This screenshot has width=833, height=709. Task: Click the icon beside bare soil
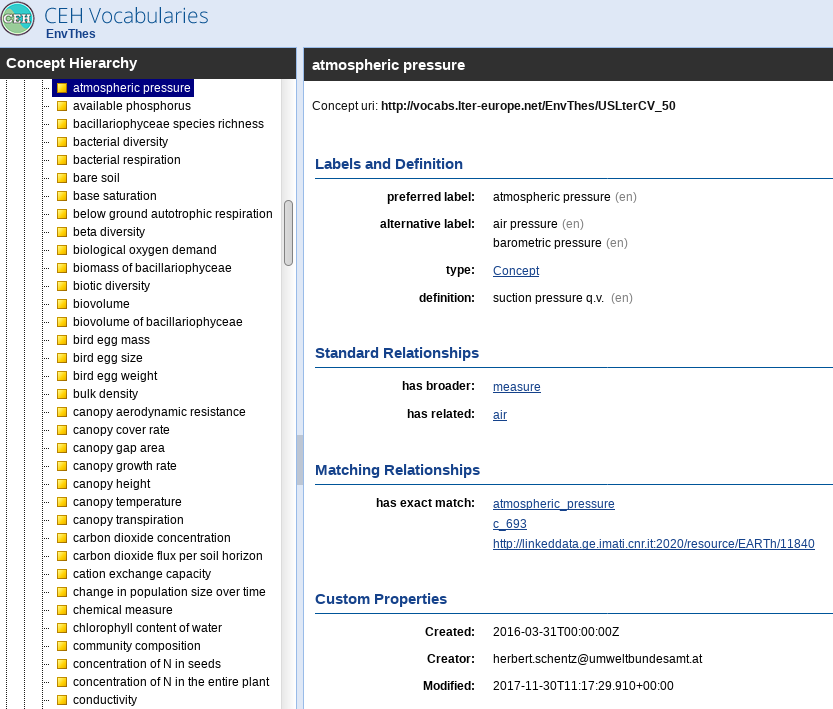pos(62,178)
